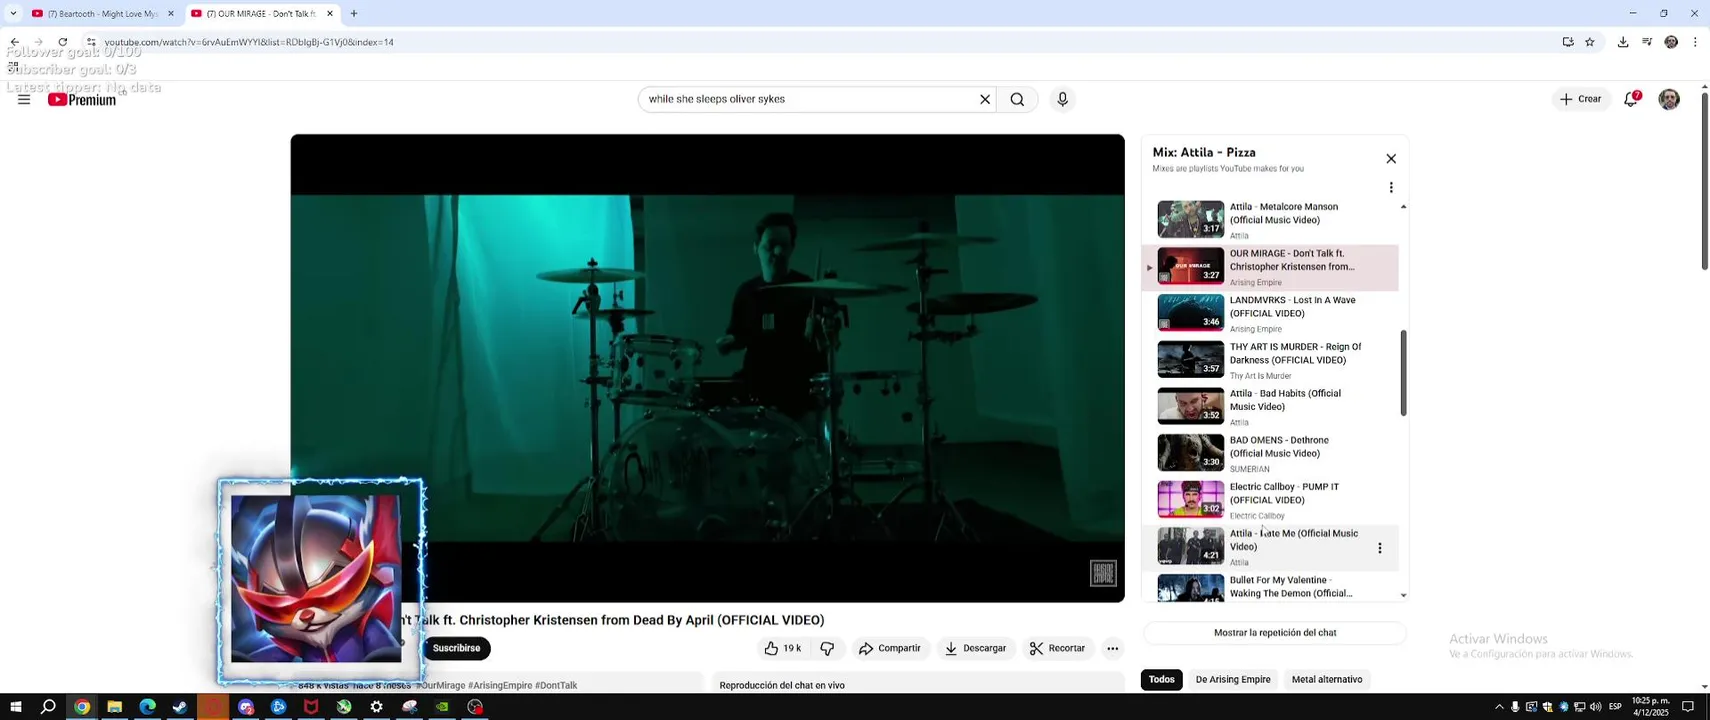This screenshot has height=720, width=1710.
Task: Start voice search with the microphone
Action: (1062, 99)
